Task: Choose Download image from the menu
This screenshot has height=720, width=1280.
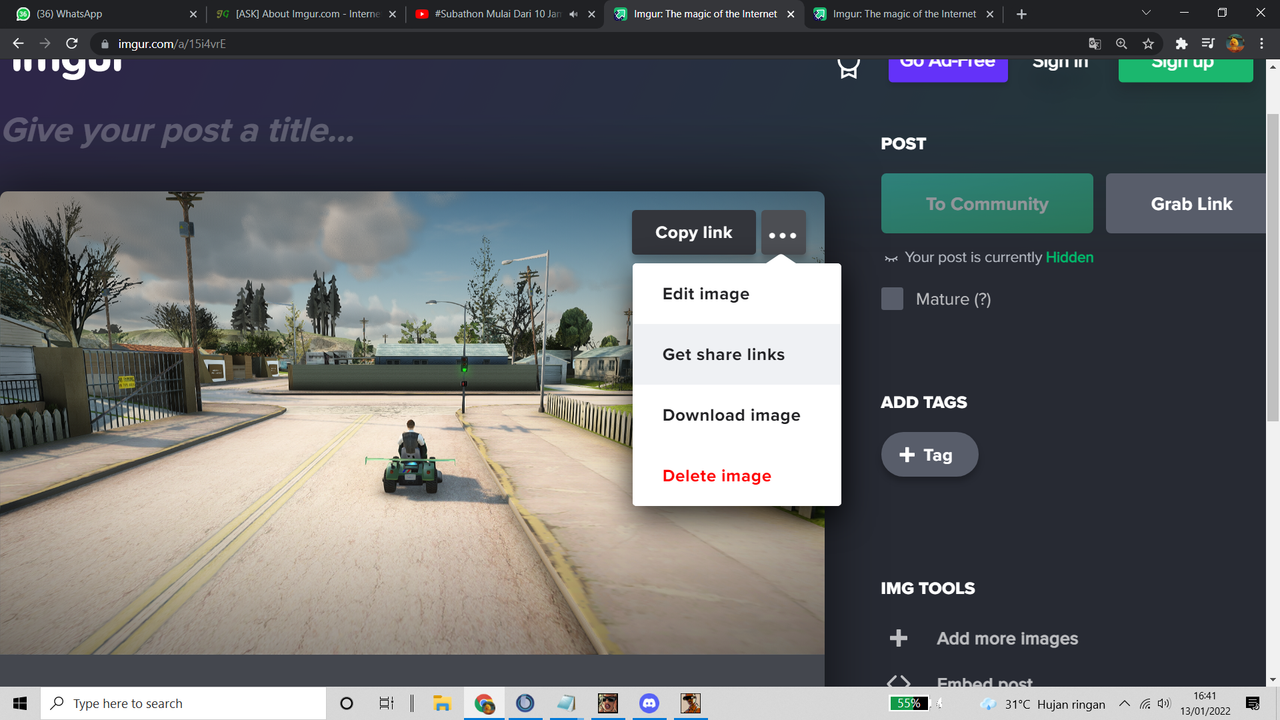Action: pos(737,415)
